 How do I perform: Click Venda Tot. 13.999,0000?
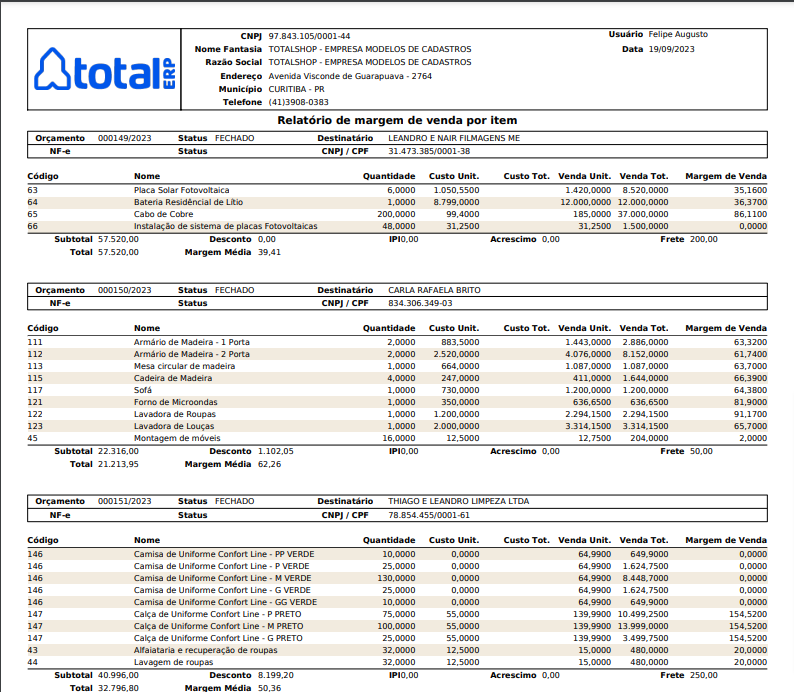pos(643,627)
